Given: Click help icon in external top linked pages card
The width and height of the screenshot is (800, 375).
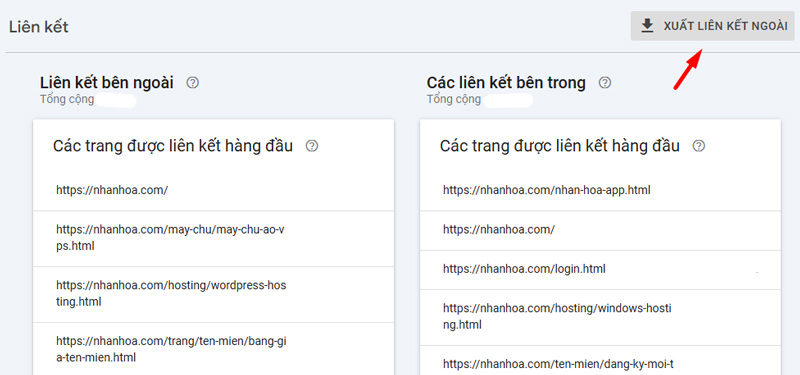Looking at the screenshot, I should pos(312,146).
